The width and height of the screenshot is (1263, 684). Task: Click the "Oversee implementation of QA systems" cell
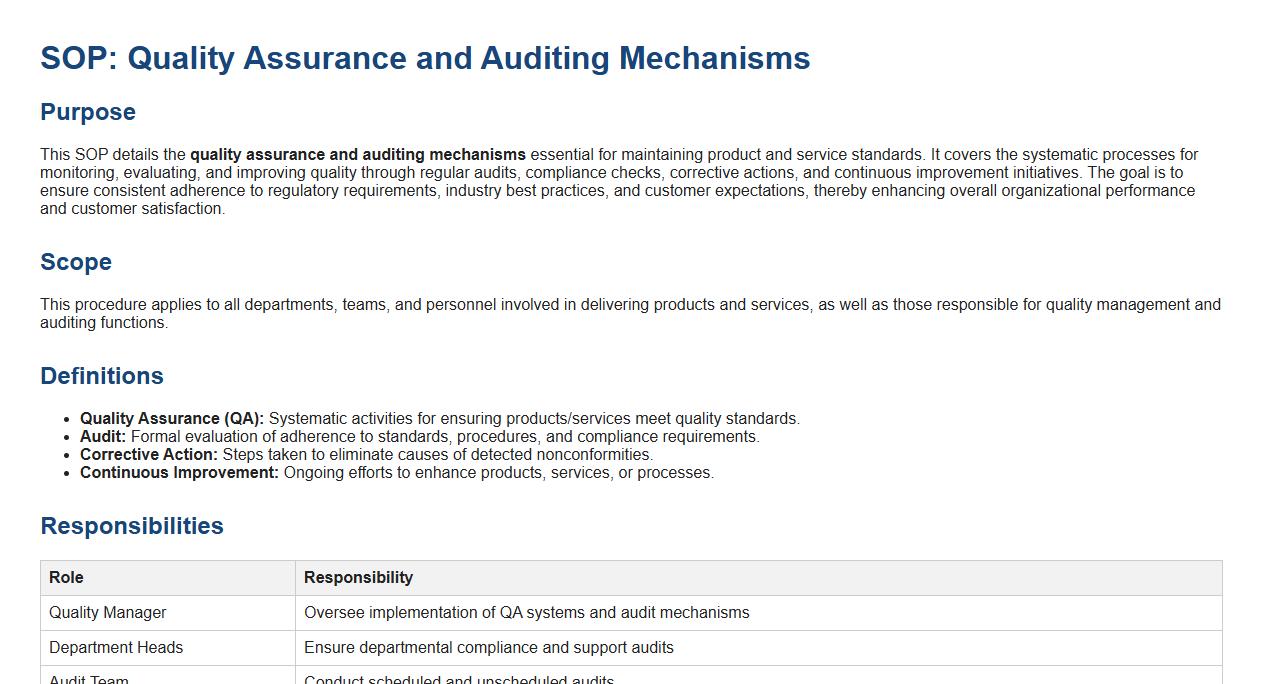526,613
